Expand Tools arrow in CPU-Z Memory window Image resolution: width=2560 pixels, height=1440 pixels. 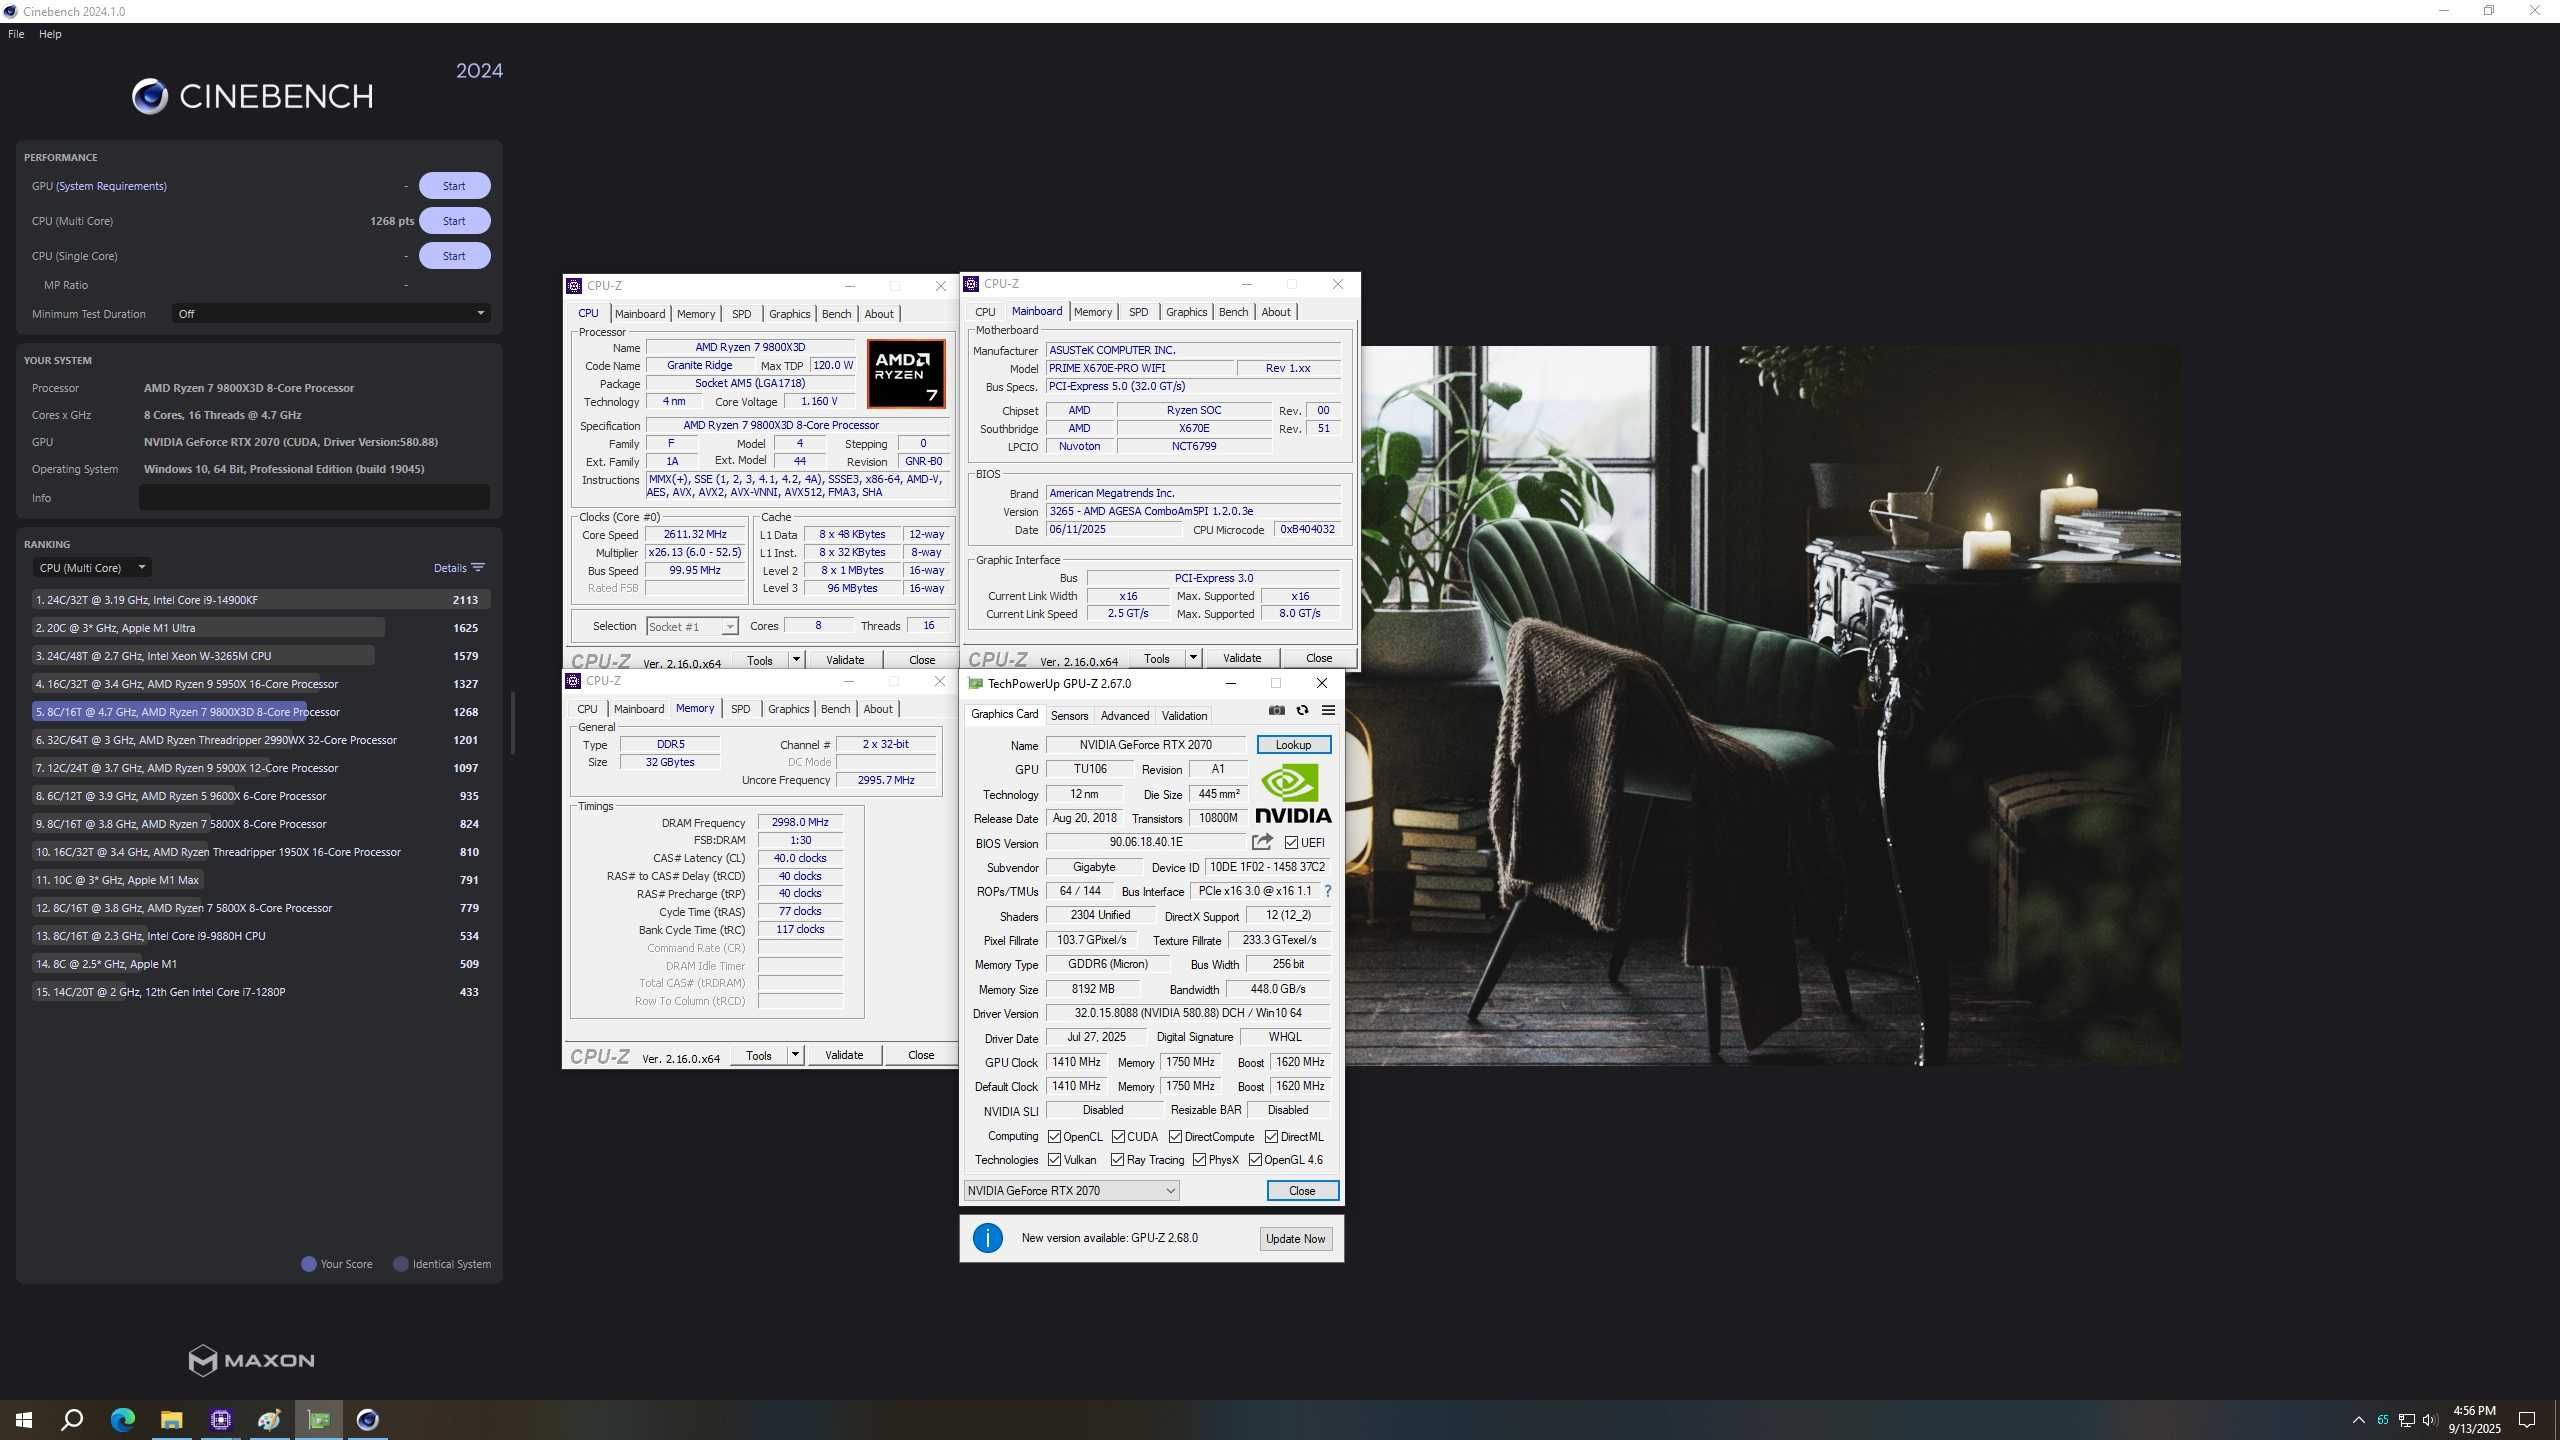795,1054
